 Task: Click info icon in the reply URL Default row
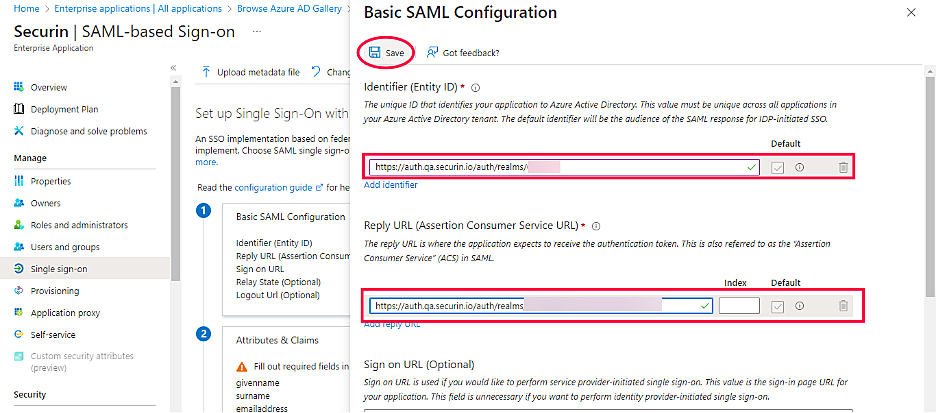pos(800,306)
